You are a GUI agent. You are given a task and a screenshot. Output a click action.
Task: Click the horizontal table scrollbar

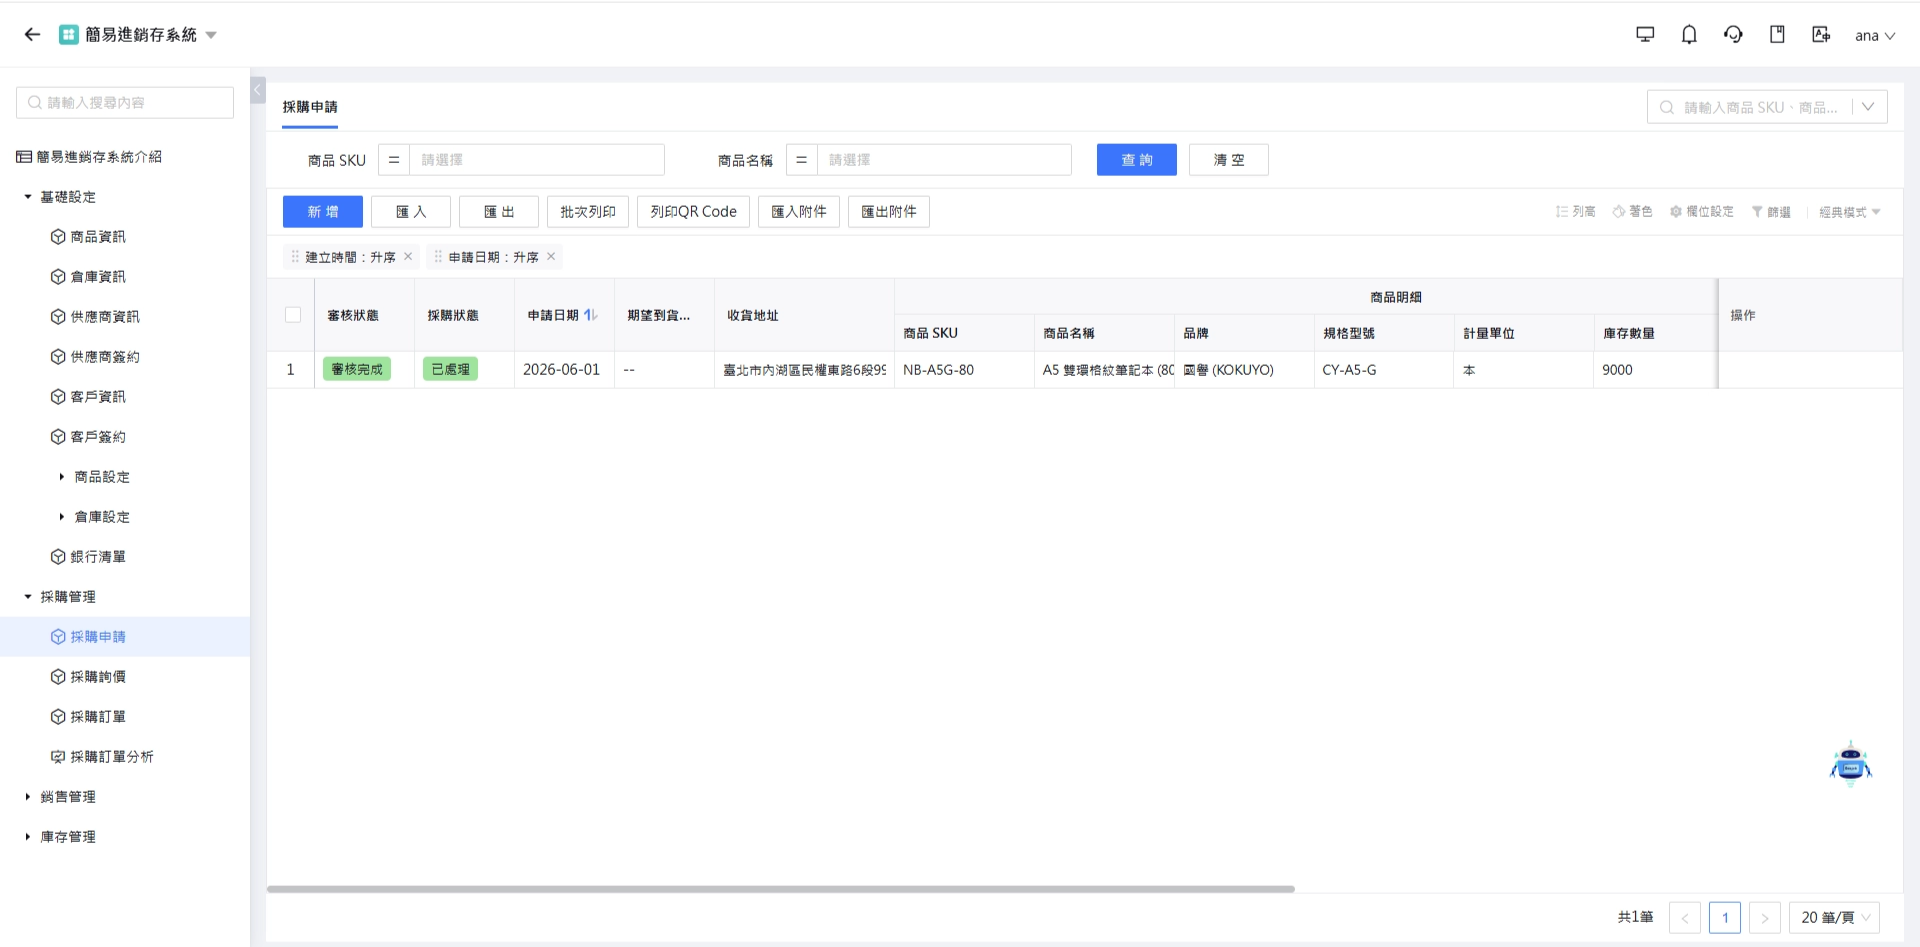pos(781,889)
